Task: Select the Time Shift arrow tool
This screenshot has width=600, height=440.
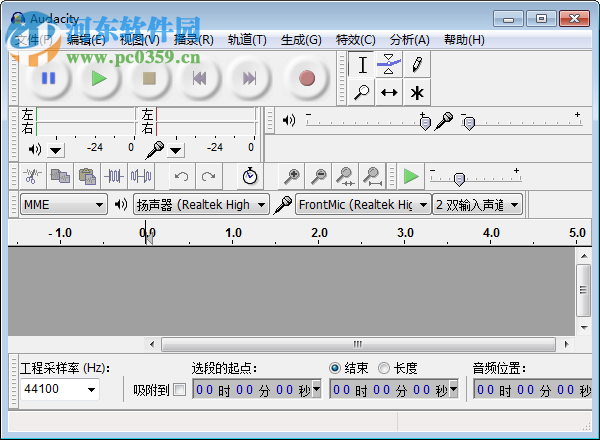Action: coord(389,92)
